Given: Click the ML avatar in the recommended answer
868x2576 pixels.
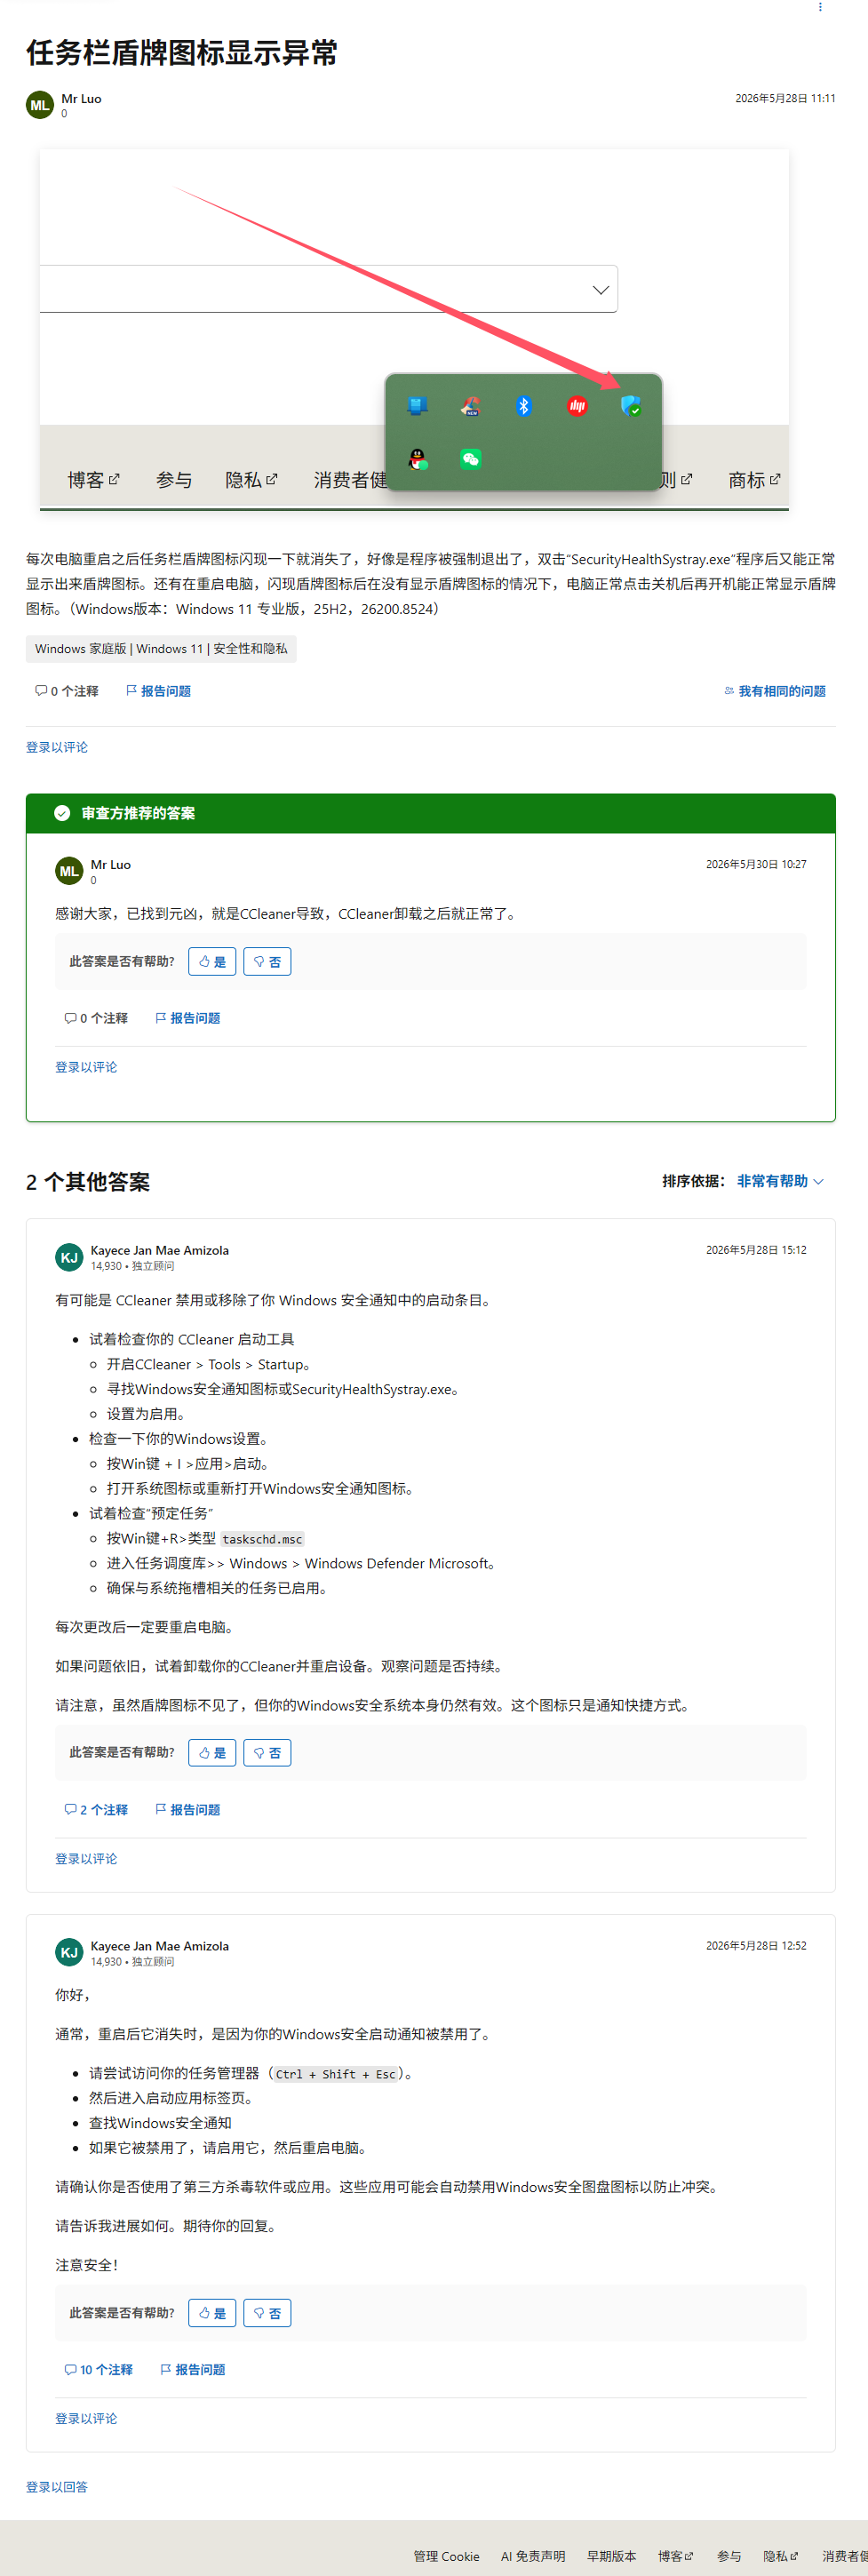Looking at the screenshot, I should [69, 871].
